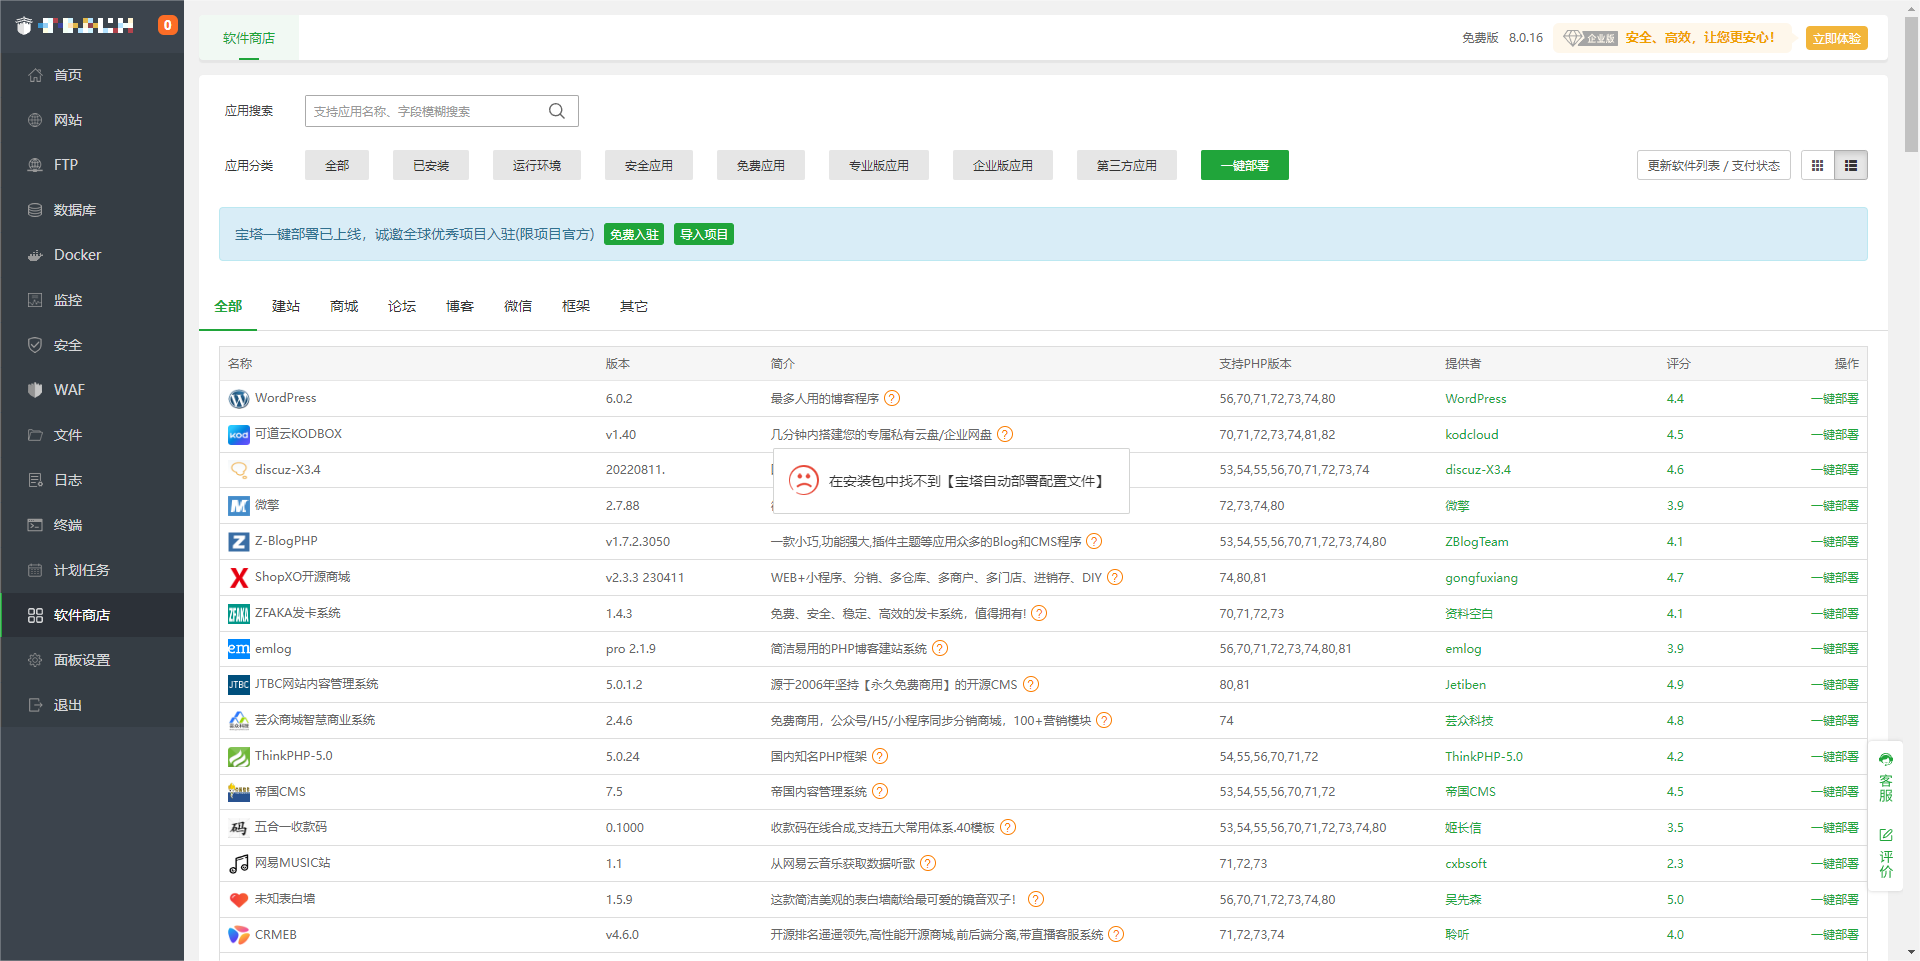The image size is (1920, 961).
Task: Switch to grid view icon
Action: pyautogui.click(x=1818, y=165)
